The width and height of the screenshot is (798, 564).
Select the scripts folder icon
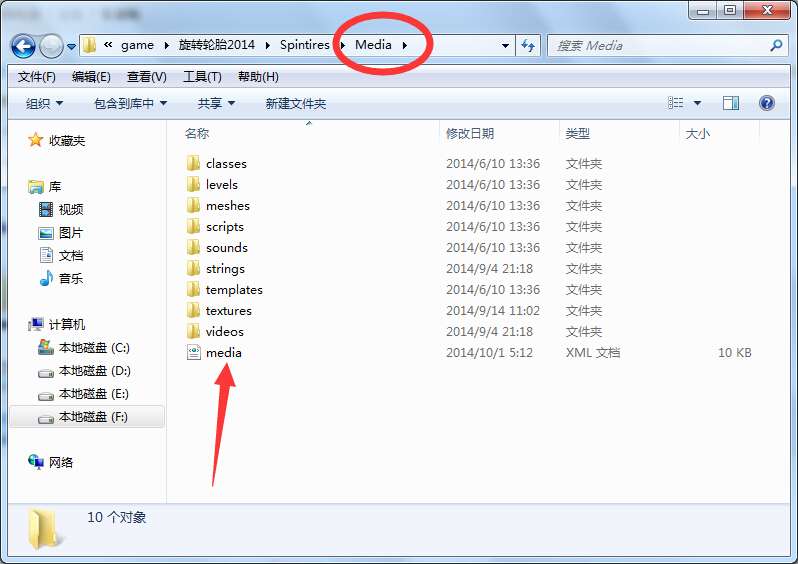point(193,227)
